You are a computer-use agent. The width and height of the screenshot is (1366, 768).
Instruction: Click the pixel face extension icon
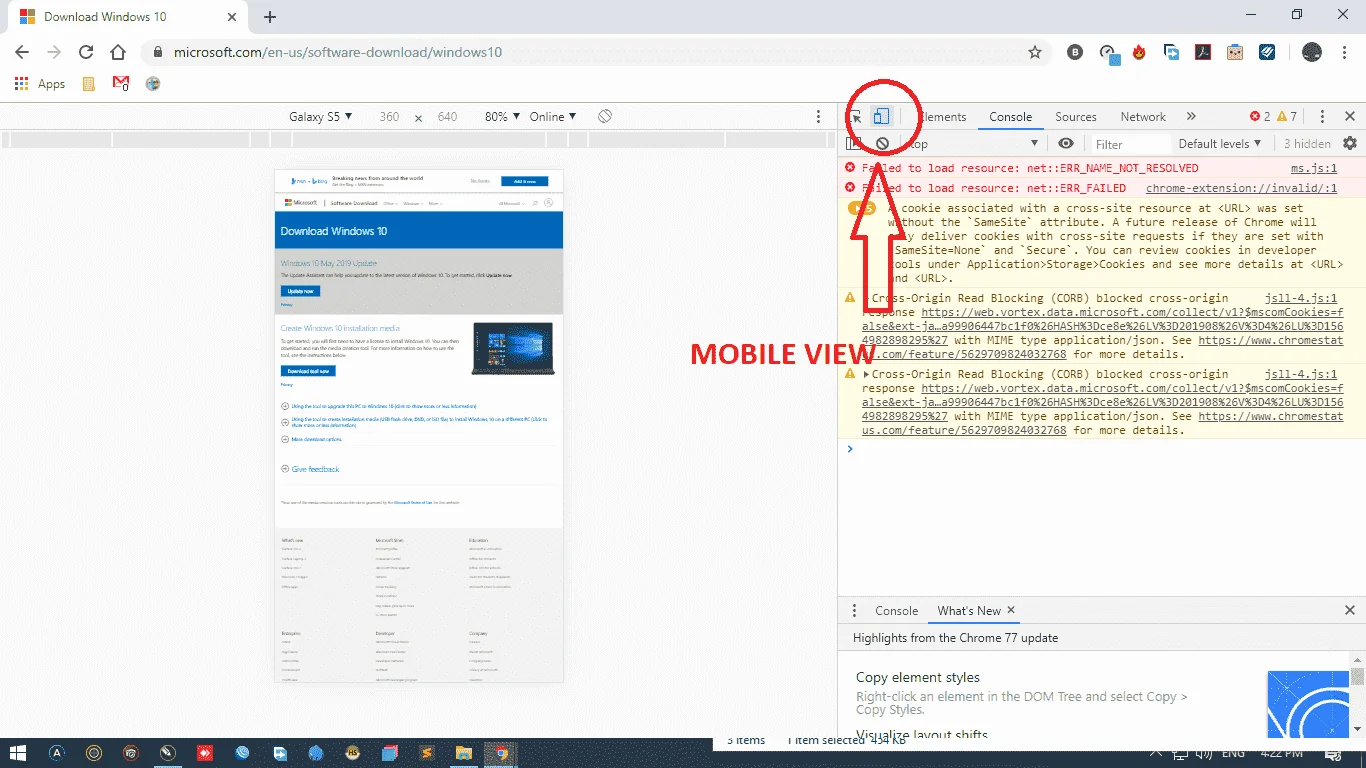pyautogui.click(x=1235, y=52)
